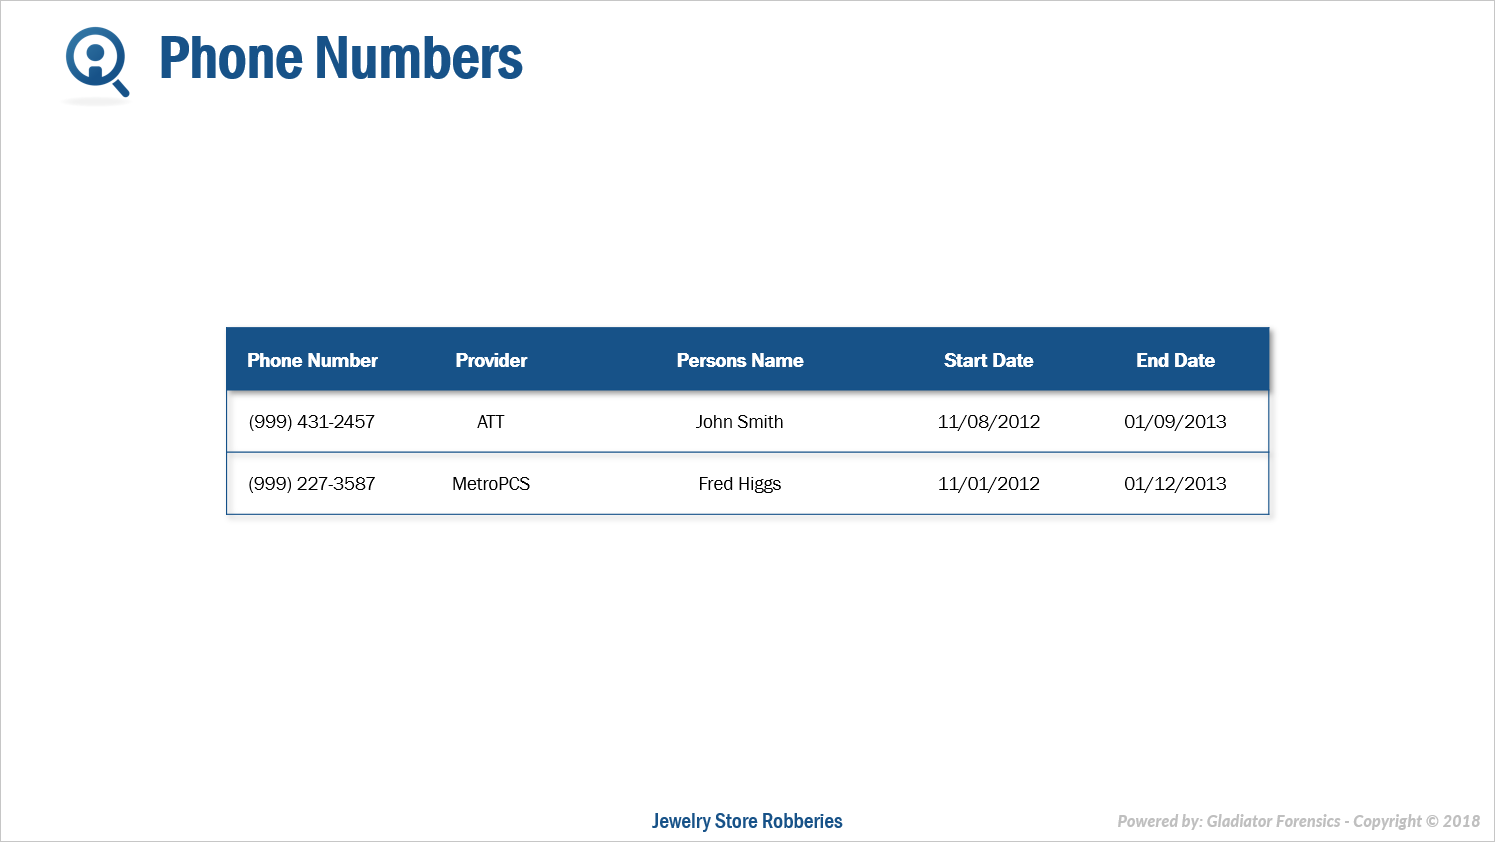Select the end date 01/12/2013
Viewport: 1495px width, 842px height.
point(1175,484)
